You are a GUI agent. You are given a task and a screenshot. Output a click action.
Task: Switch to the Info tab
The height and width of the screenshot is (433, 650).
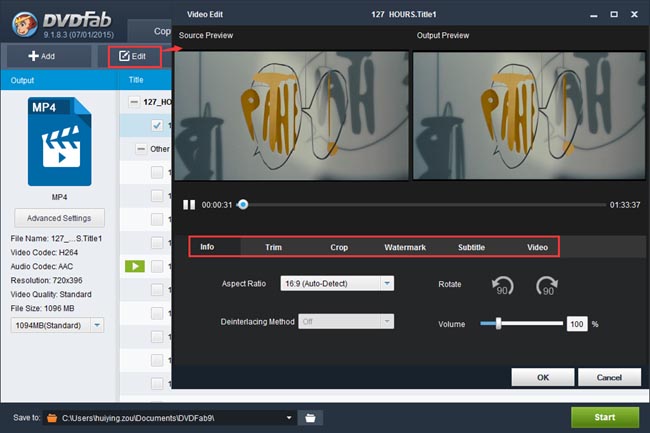(x=207, y=247)
